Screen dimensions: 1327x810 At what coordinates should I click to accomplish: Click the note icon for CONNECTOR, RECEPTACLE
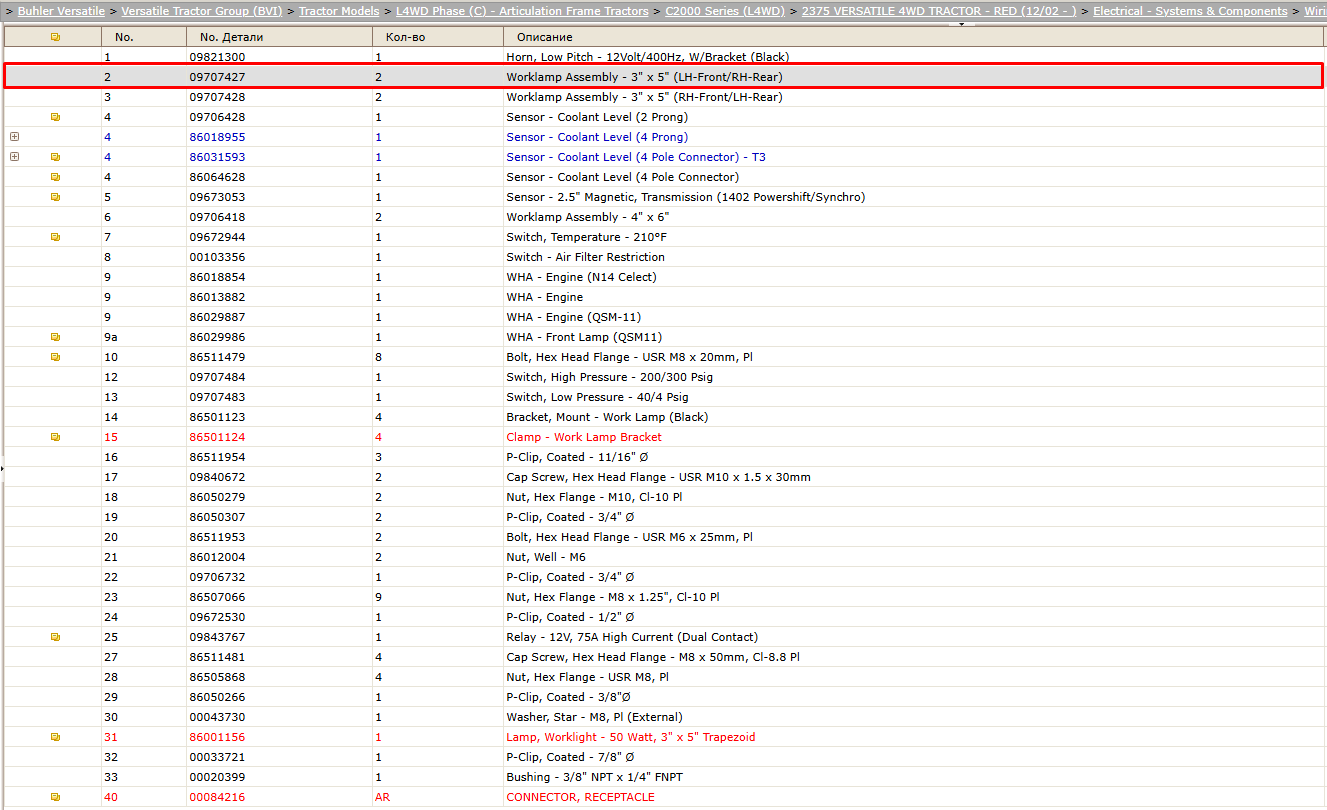[x=55, y=797]
